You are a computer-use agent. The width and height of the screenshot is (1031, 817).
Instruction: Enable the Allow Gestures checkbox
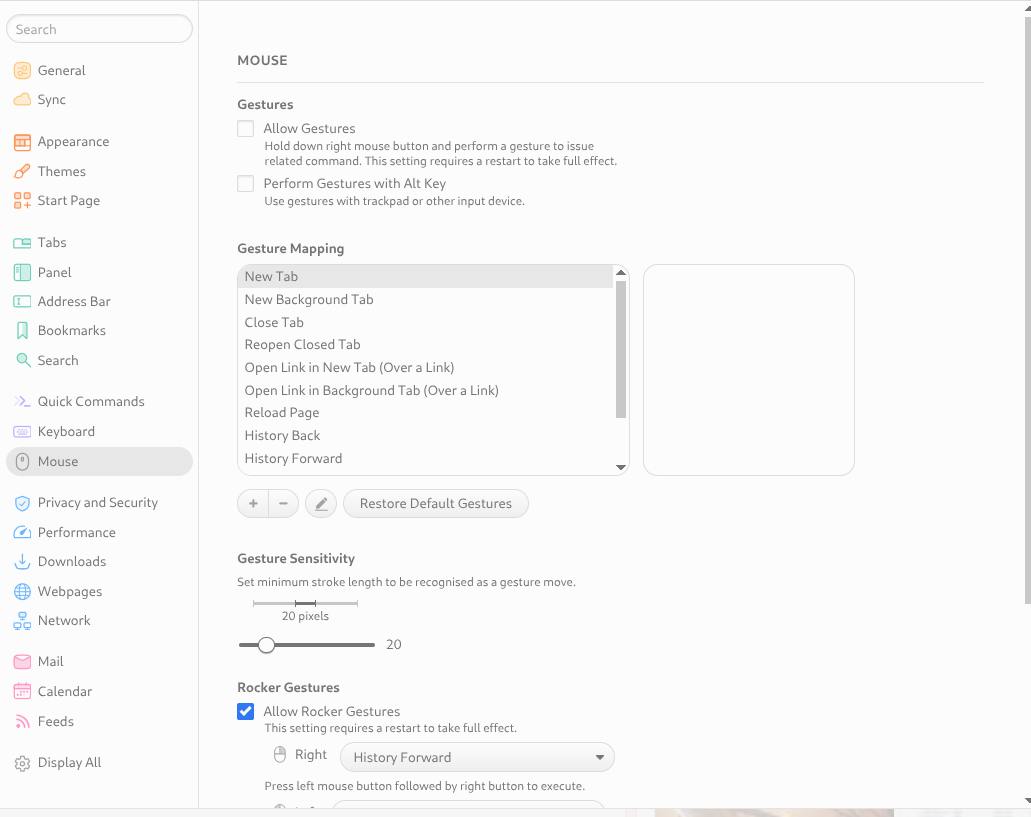[245, 128]
